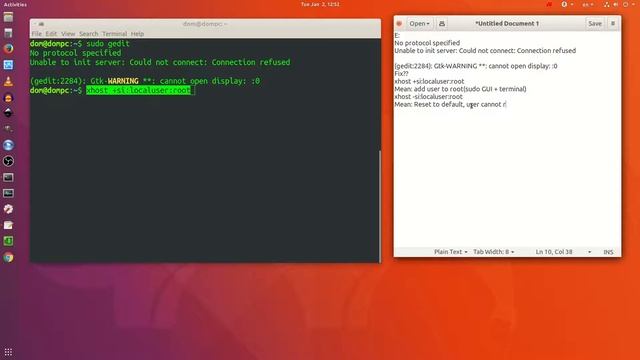This screenshot has width=640, height=360.
Task: Close the gedit window
Action: point(399,24)
